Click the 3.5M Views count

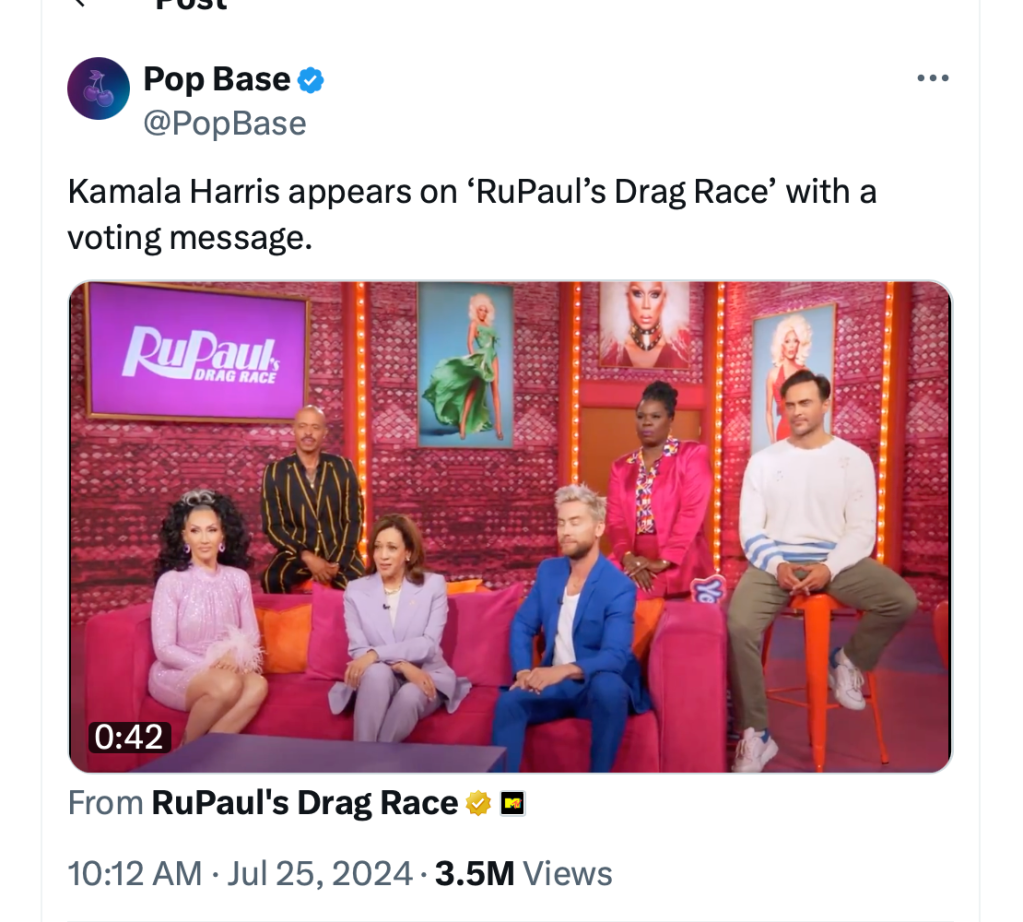[x=524, y=873]
